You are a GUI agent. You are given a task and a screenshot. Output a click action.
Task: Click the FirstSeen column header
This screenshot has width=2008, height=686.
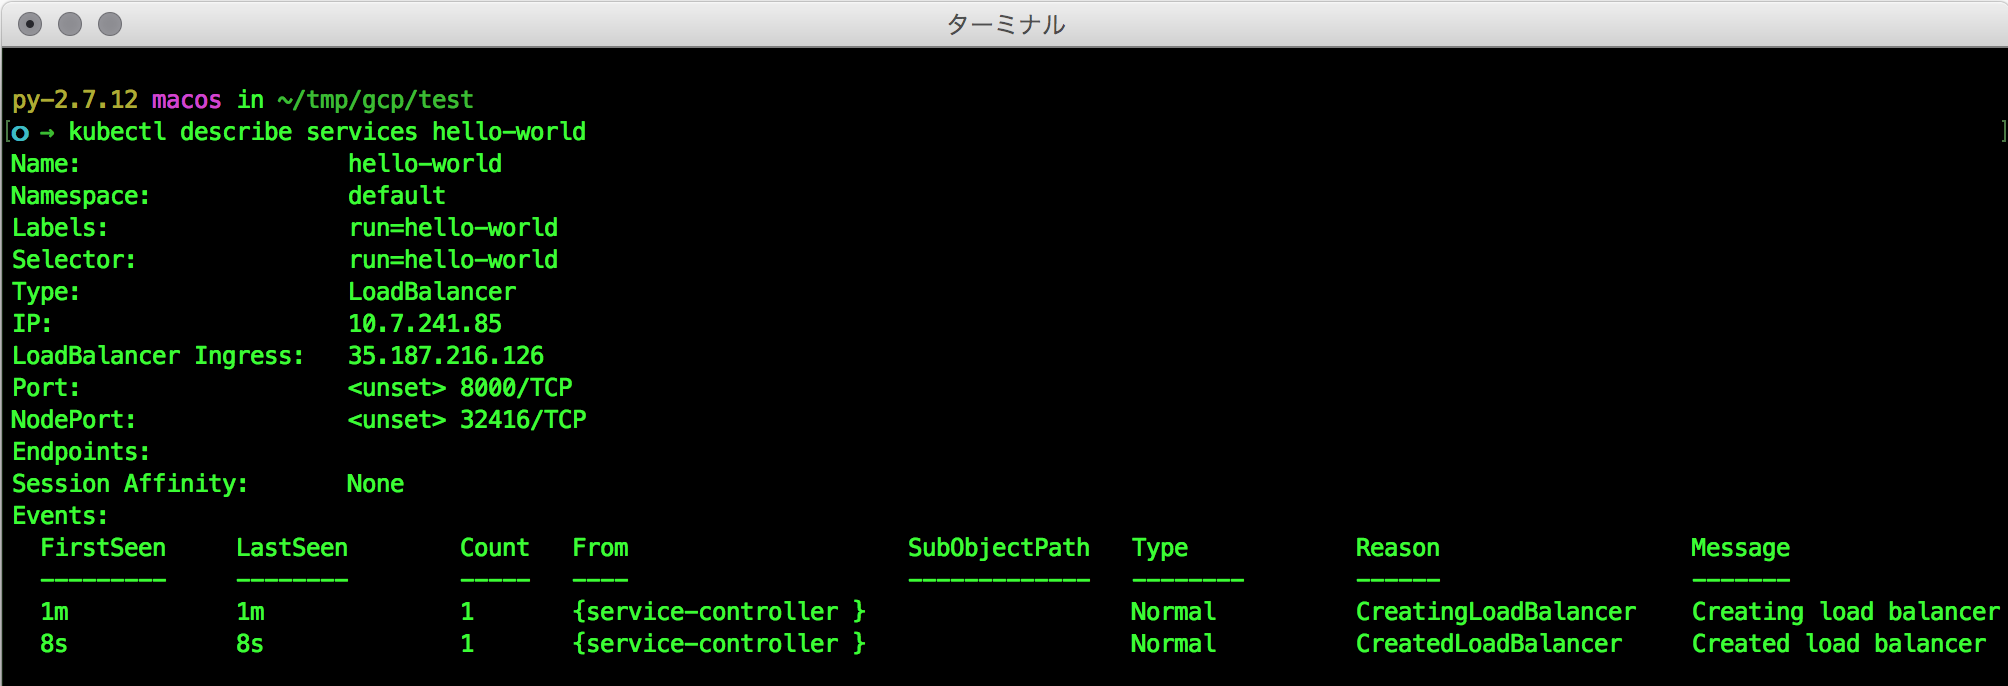point(103,548)
